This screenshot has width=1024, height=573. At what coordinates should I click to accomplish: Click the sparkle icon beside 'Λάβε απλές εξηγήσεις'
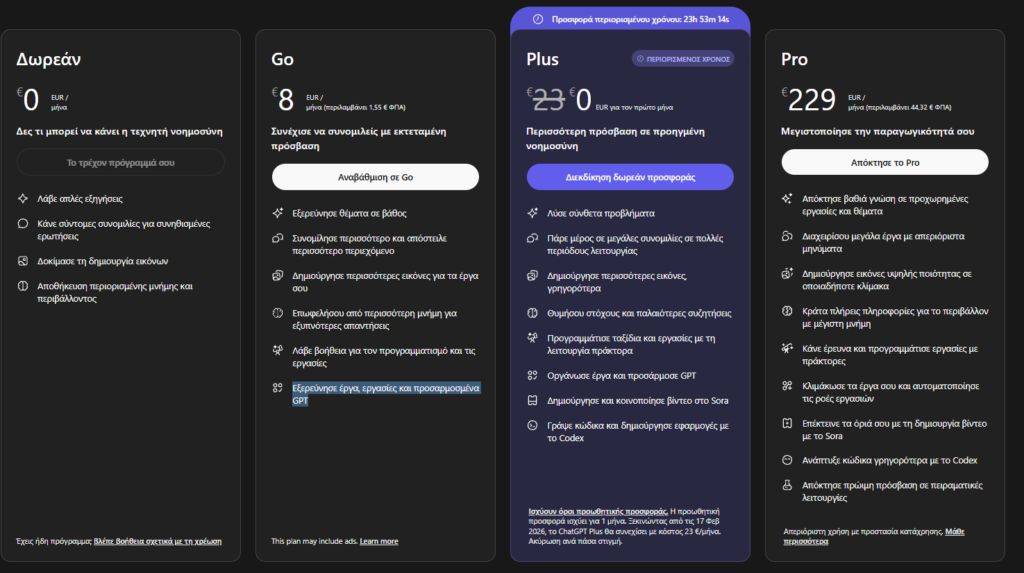click(x=23, y=199)
